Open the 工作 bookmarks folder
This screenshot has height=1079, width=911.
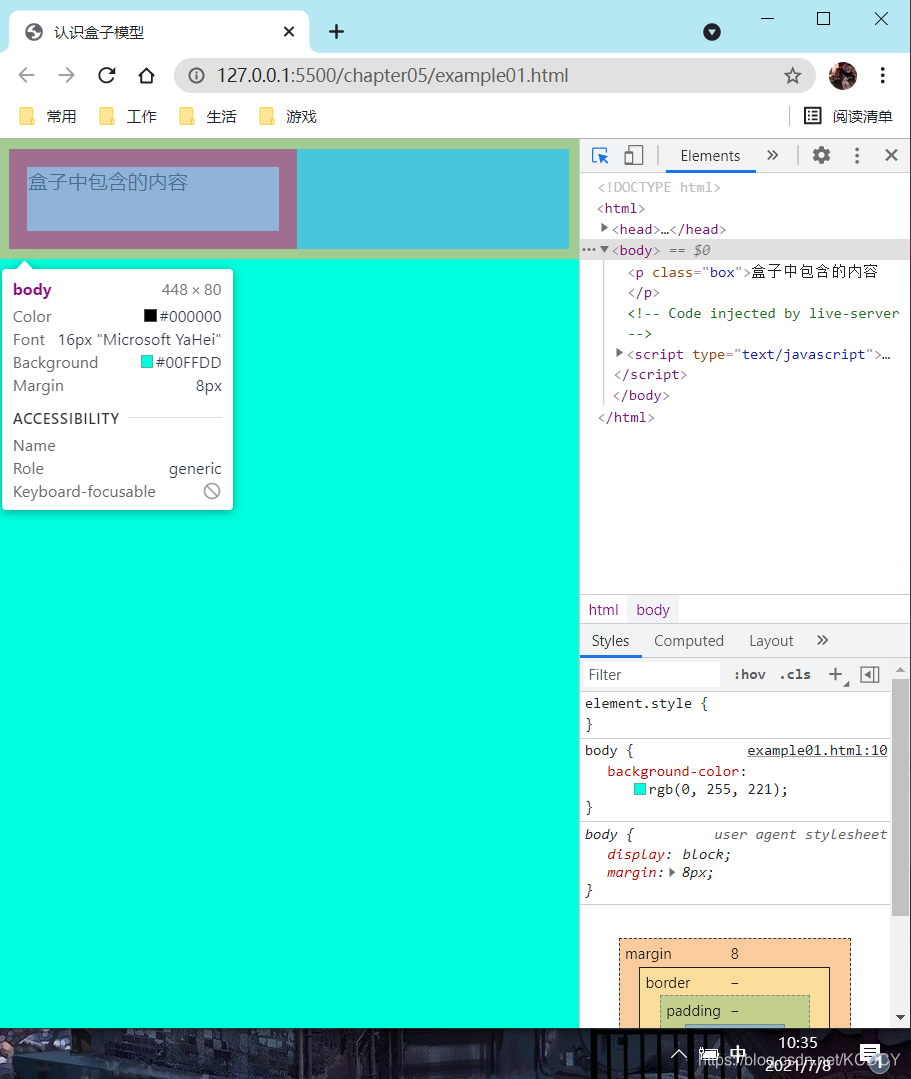click(x=128, y=116)
